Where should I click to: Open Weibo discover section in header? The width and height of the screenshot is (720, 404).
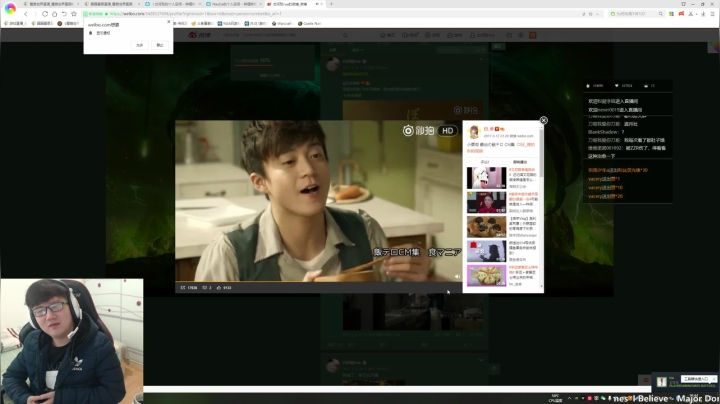pyautogui.click(x=431, y=35)
